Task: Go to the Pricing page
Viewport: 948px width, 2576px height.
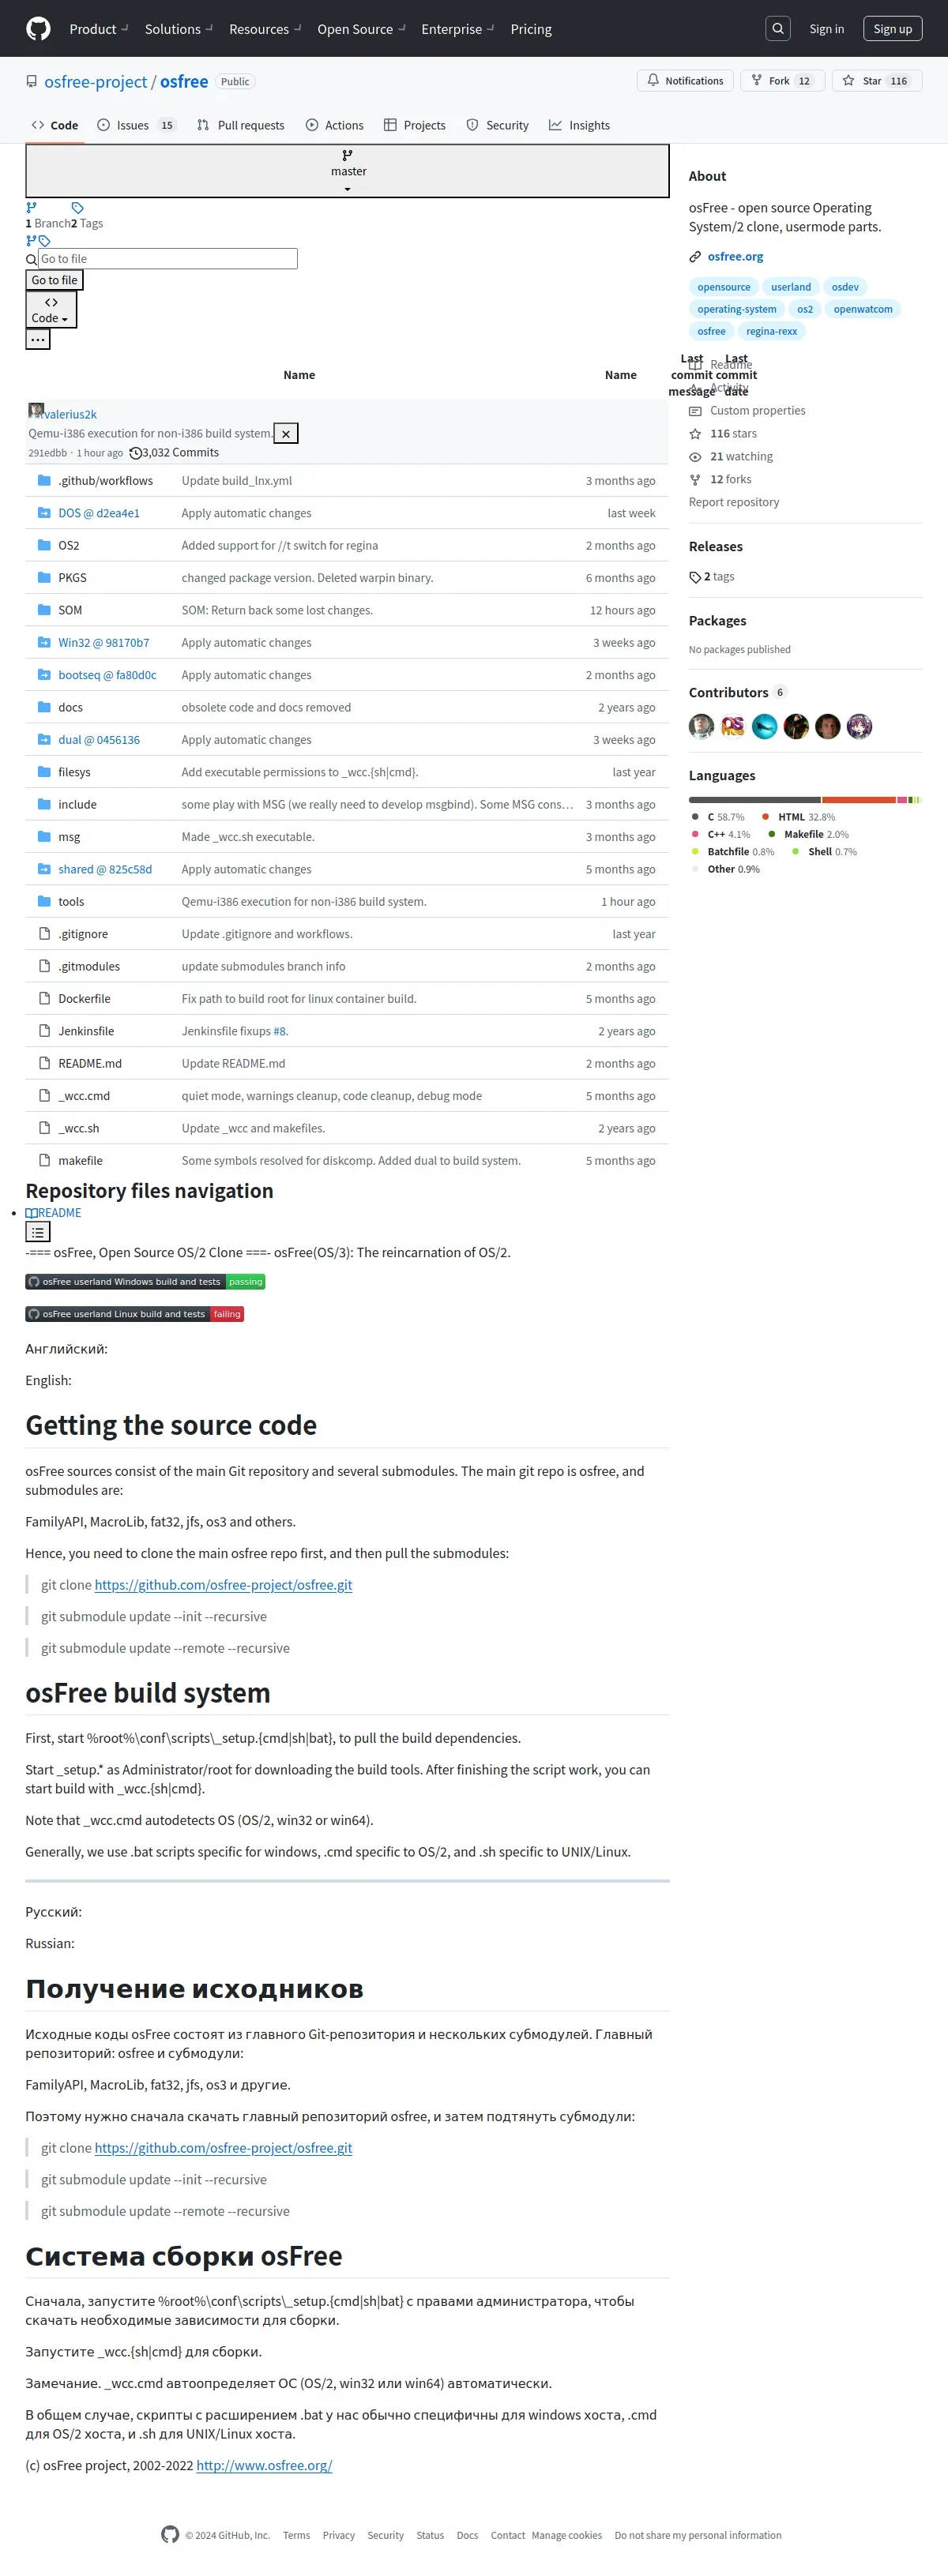Action: coord(531,29)
